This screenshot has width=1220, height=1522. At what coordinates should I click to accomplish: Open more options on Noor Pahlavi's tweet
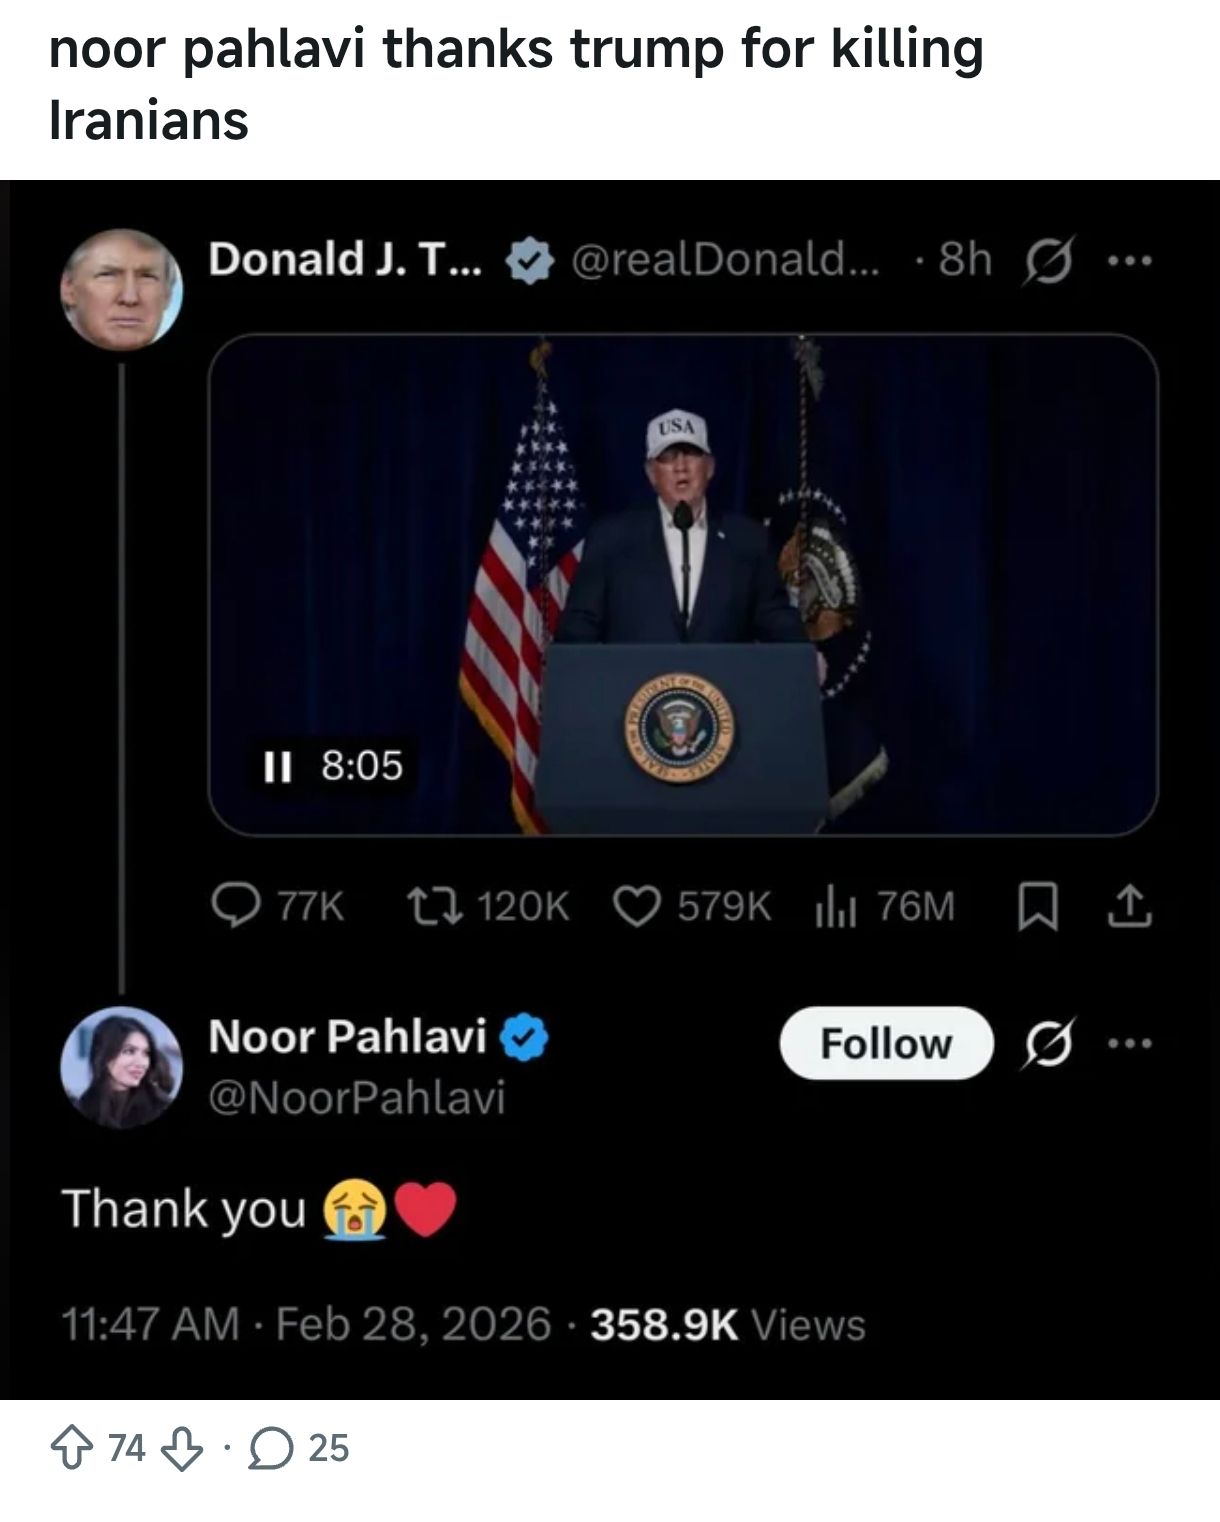click(1131, 1043)
